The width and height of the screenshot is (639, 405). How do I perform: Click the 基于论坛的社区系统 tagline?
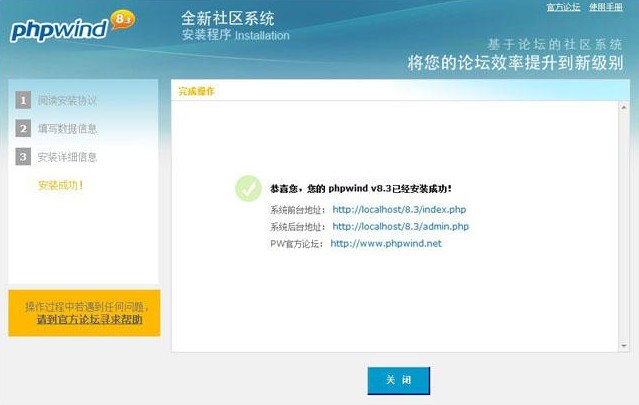click(x=555, y=44)
